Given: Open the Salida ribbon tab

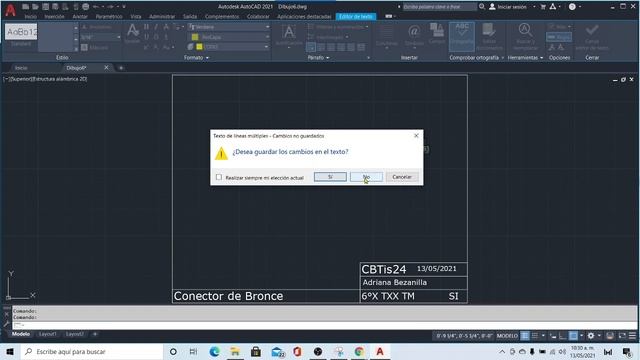Looking at the screenshot, I should click(190, 17).
